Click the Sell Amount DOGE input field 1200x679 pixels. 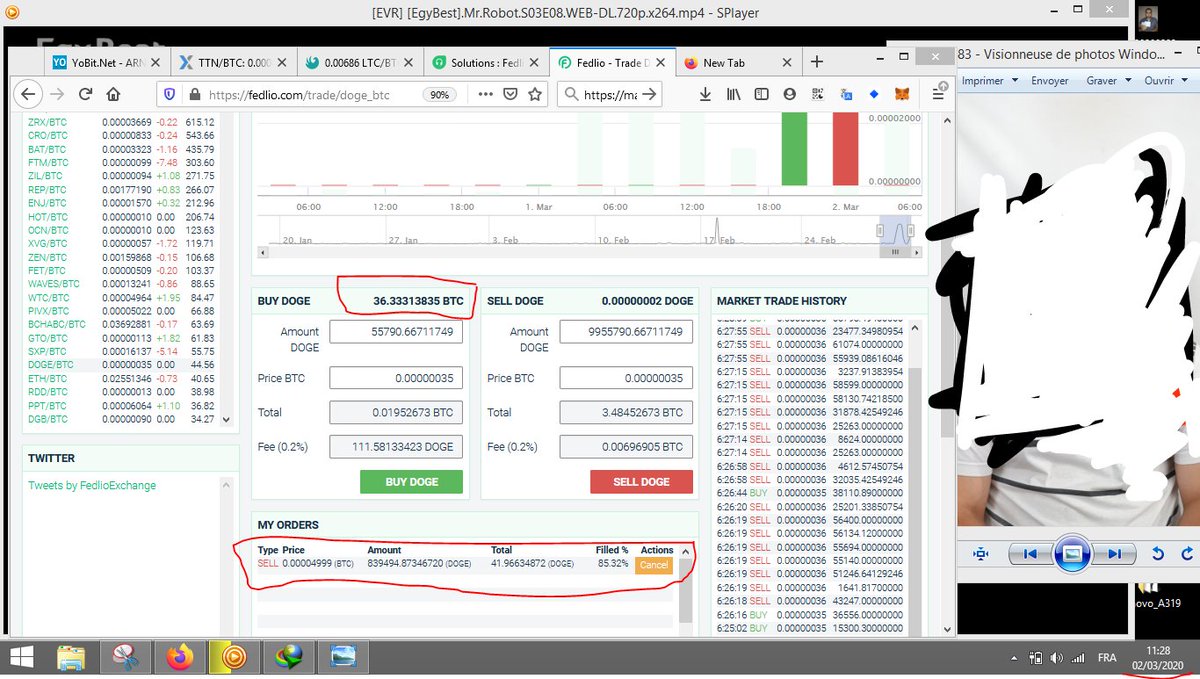626,332
